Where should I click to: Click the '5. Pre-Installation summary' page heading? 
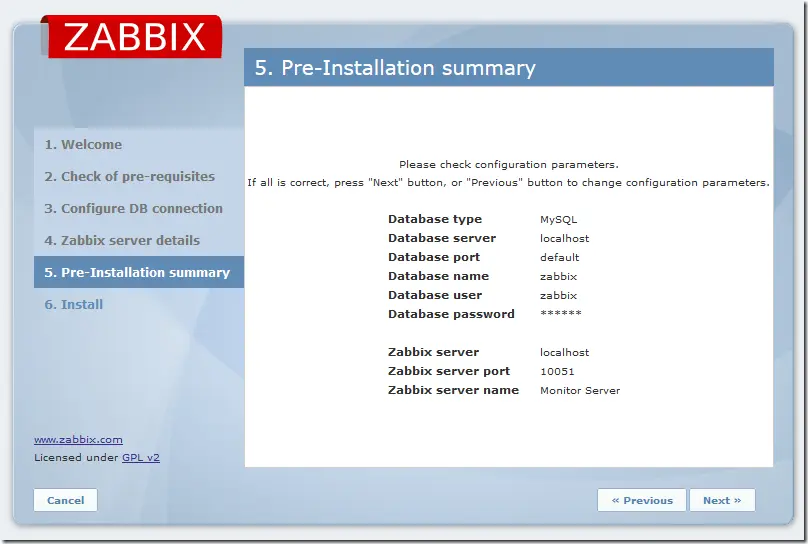(395, 67)
